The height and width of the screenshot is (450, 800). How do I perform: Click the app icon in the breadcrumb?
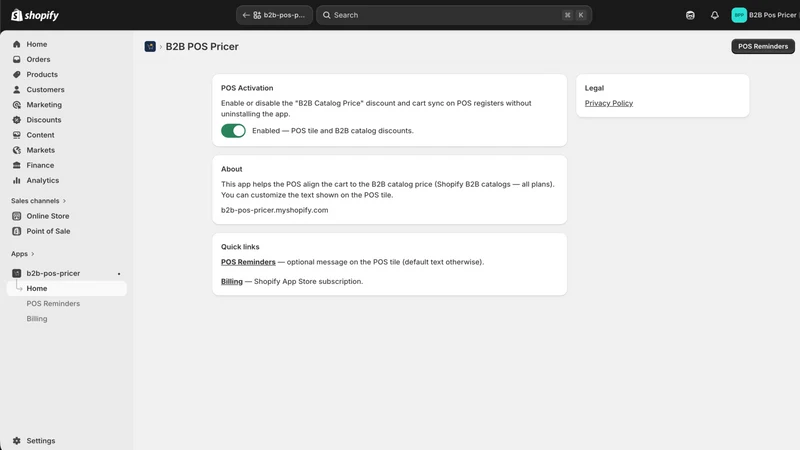[x=150, y=46]
